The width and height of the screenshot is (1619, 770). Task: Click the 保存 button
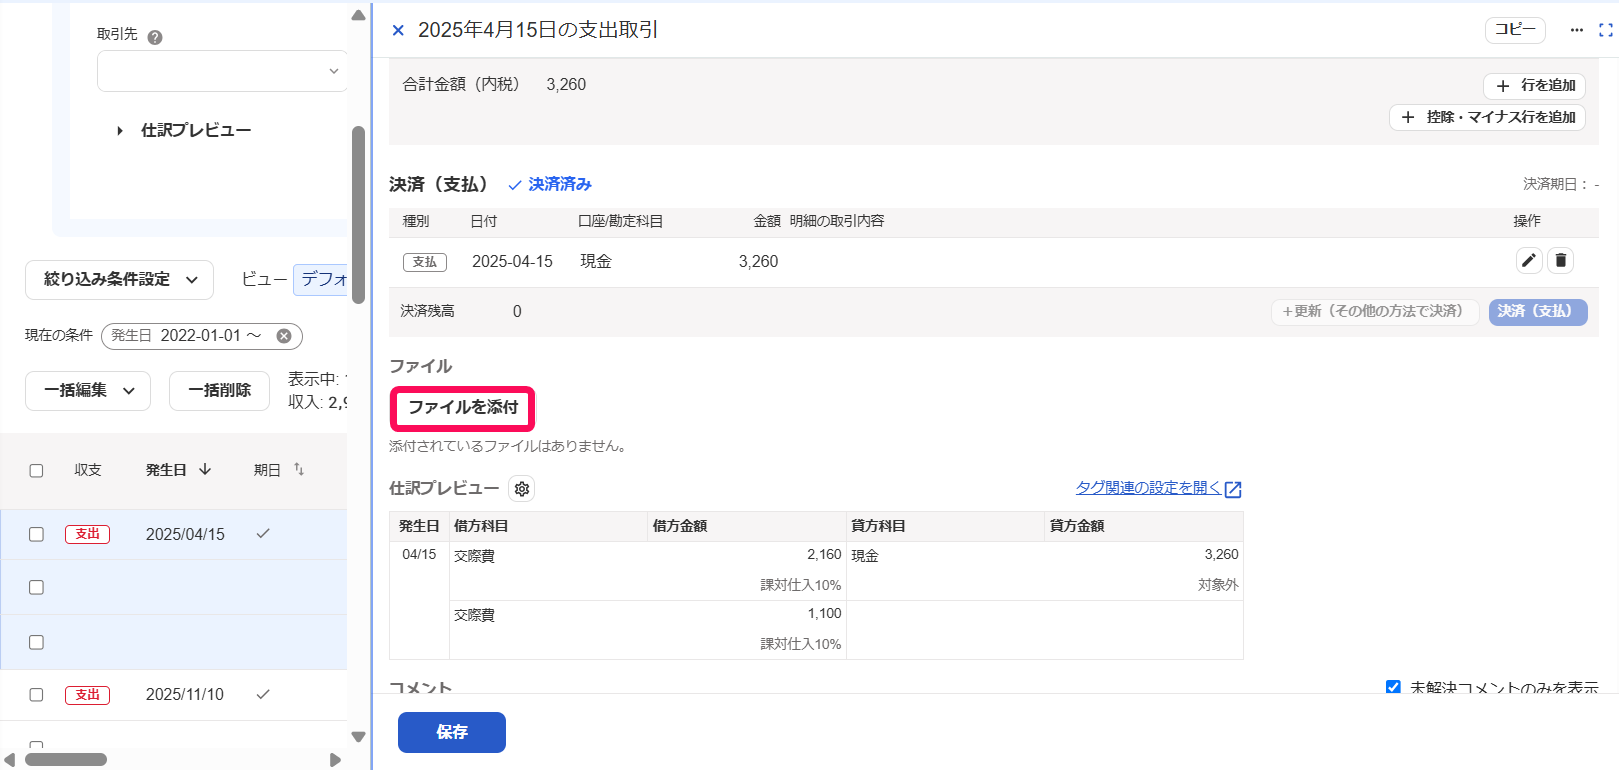pos(452,732)
